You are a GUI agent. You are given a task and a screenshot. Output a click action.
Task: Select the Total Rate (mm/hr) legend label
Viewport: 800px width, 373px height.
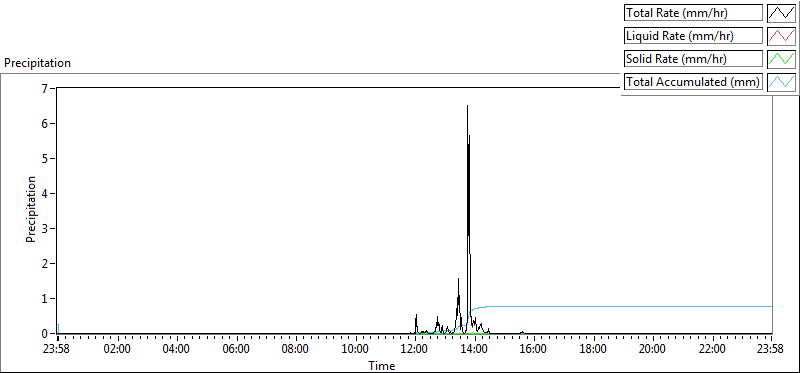(693, 13)
